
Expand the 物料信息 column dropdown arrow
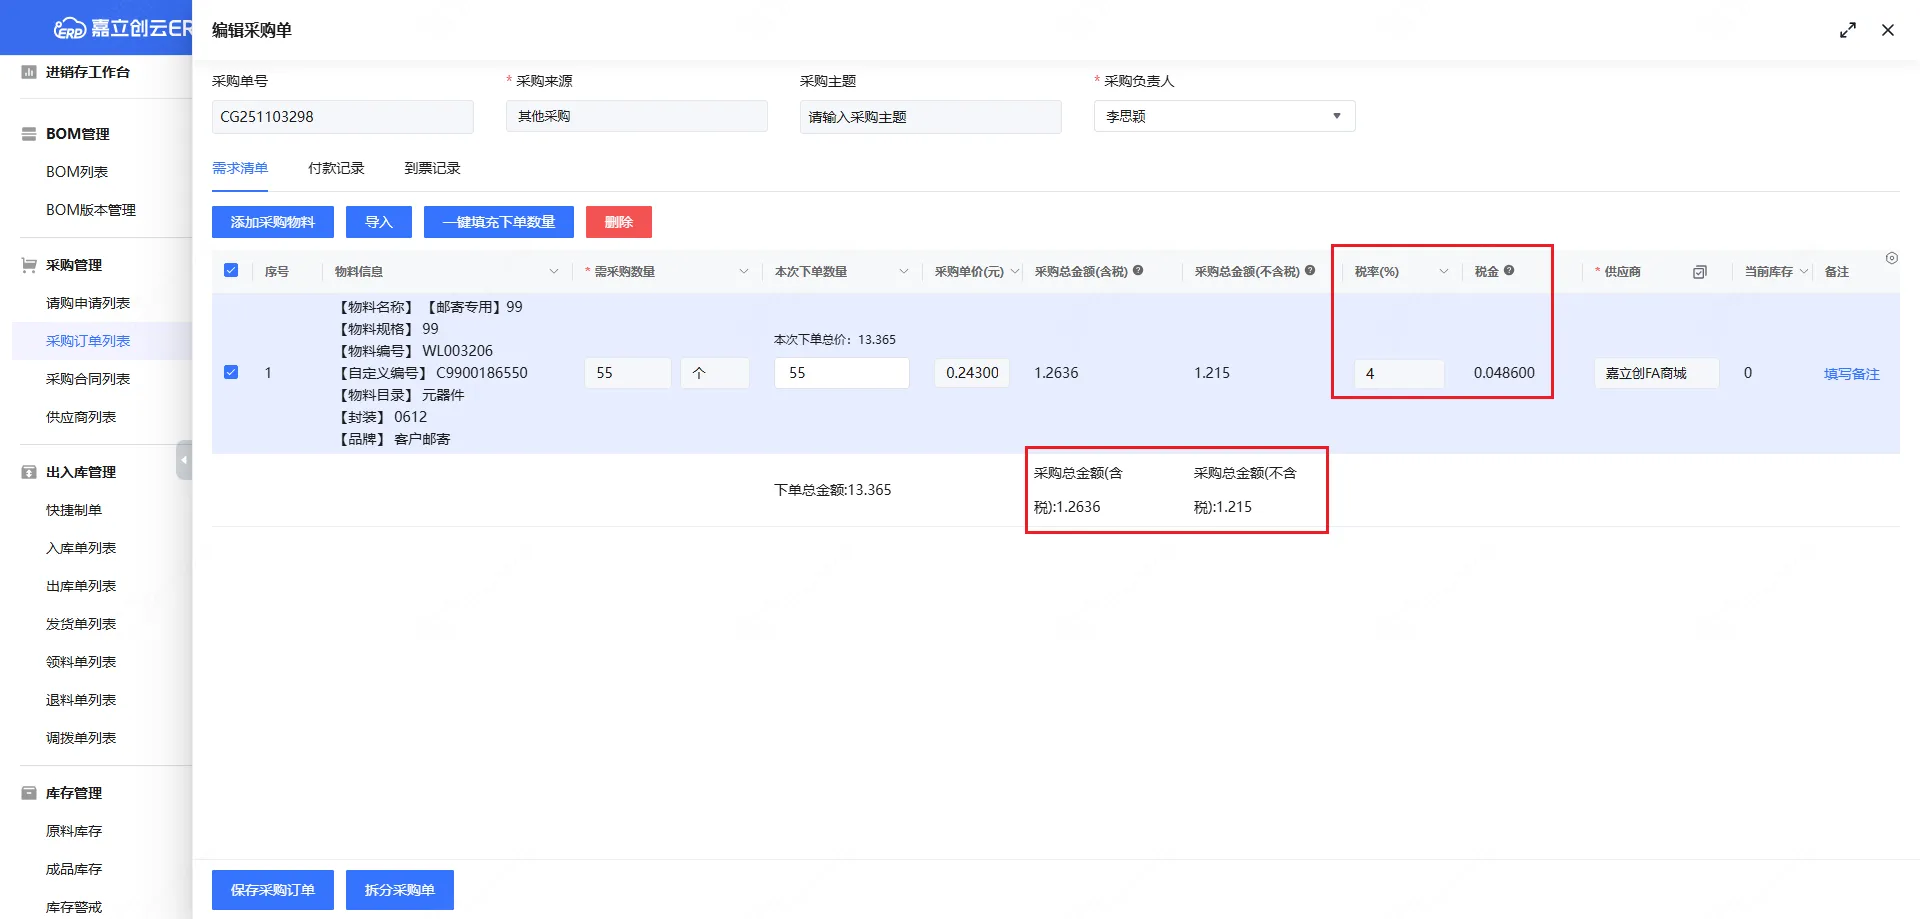tap(553, 272)
